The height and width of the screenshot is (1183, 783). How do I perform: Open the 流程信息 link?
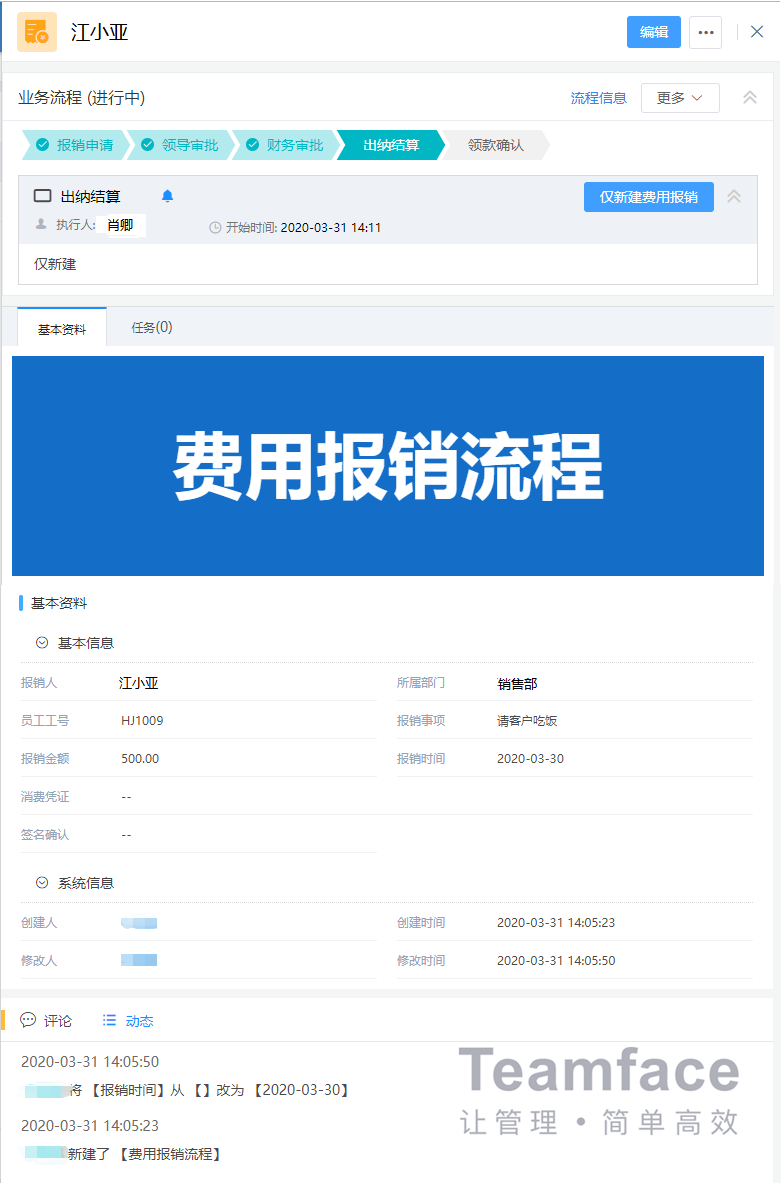[x=598, y=98]
